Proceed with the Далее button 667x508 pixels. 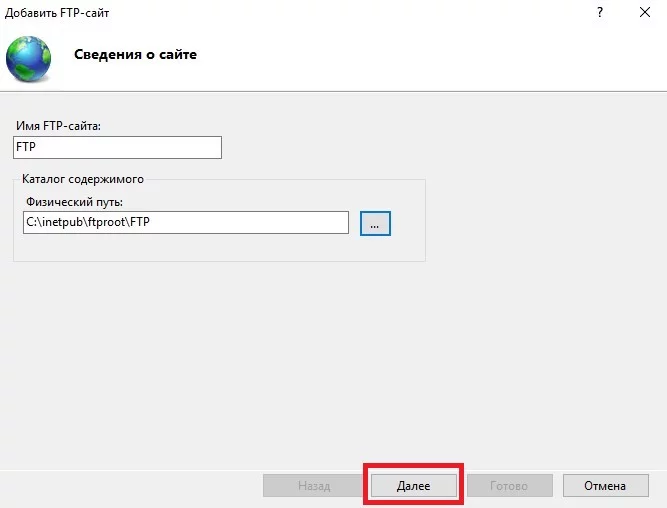413,485
